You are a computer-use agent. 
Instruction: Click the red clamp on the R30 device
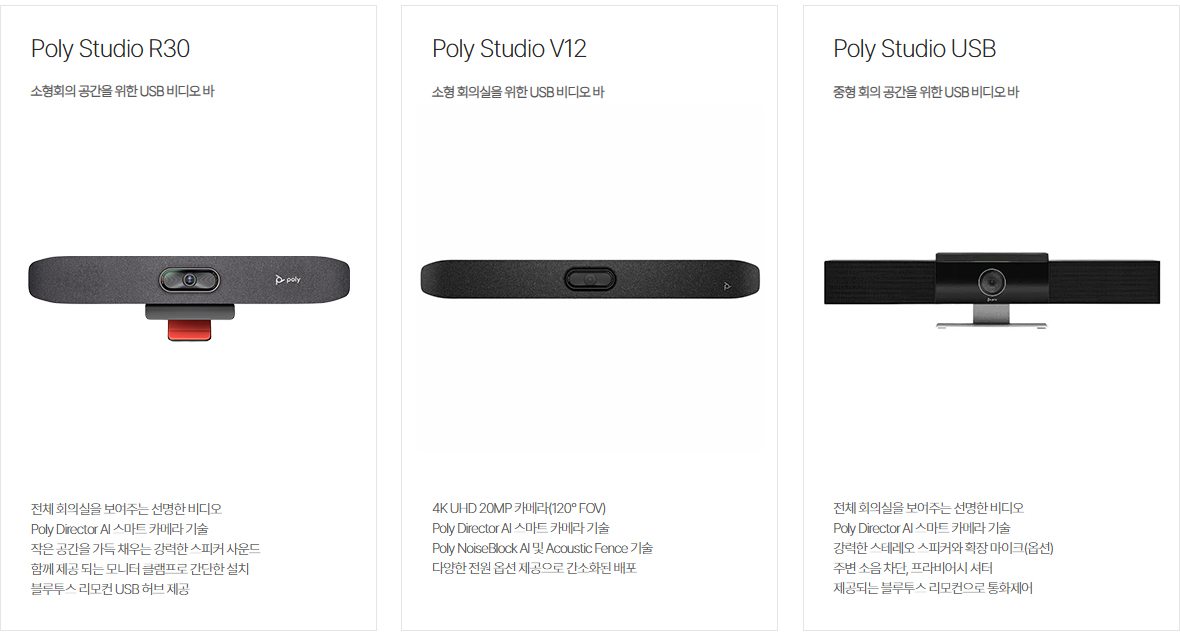[x=190, y=330]
